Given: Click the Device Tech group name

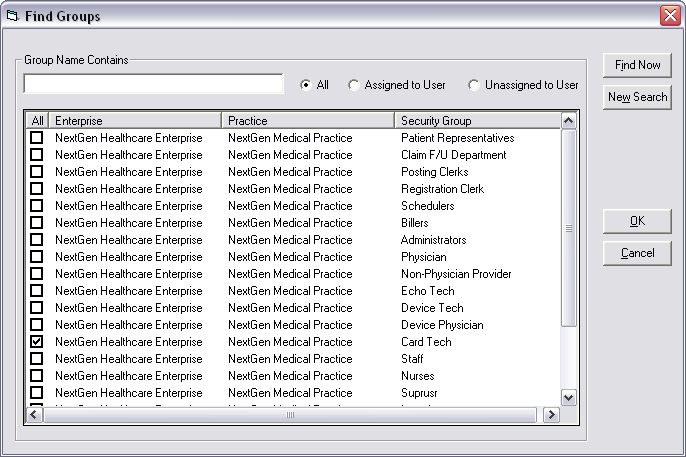Looking at the screenshot, I should coord(432,308).
